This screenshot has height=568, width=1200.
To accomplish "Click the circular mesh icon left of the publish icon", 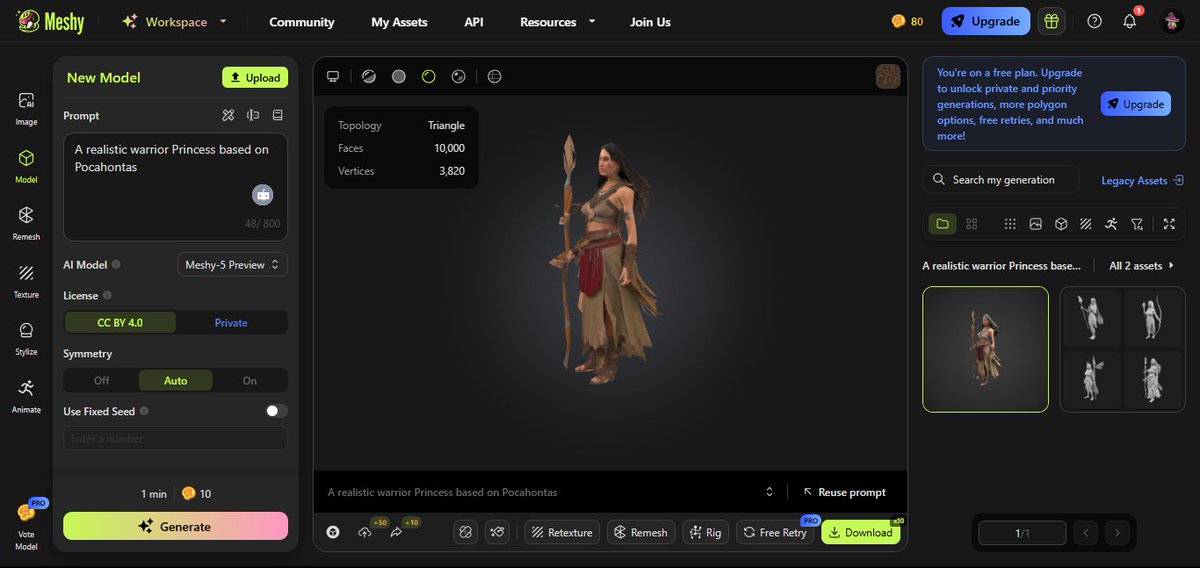I will [x=333, y=532].
